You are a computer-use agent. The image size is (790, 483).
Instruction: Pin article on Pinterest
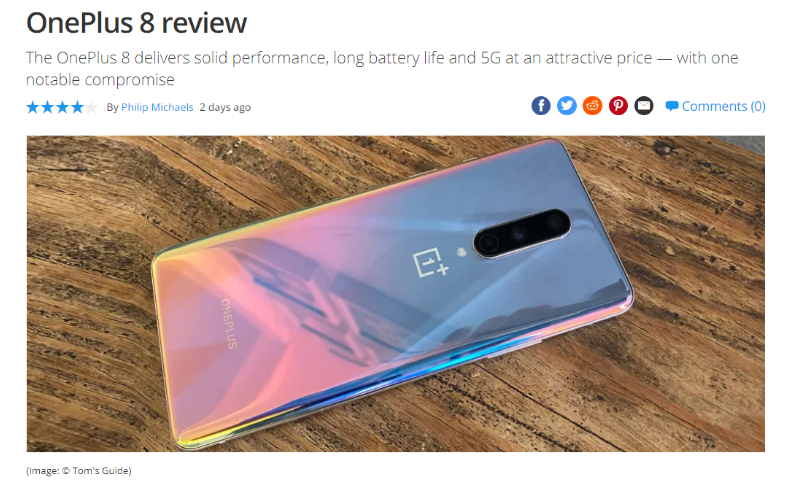618,106
